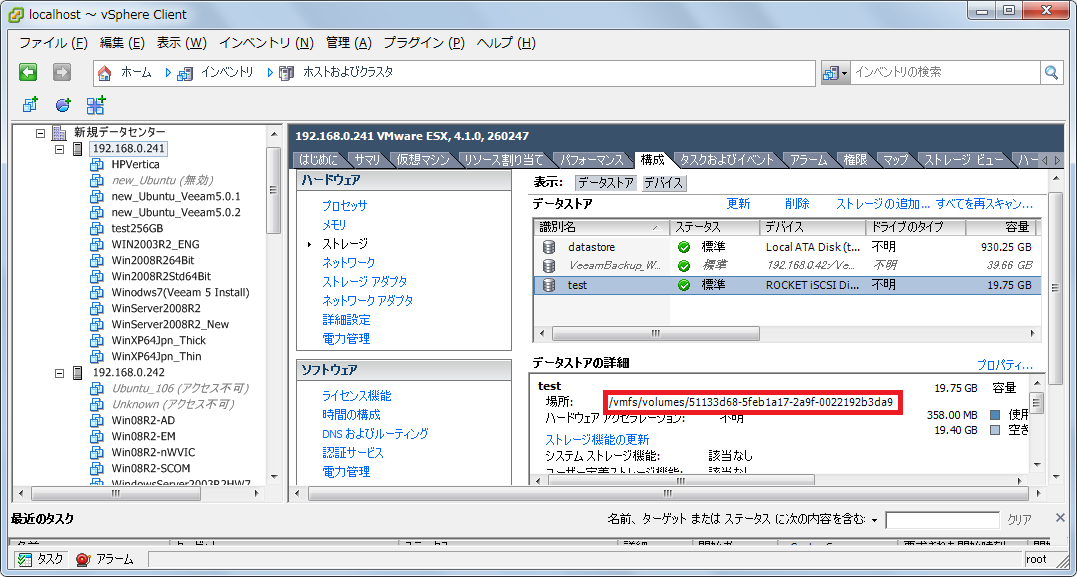
Task: Open the インベントリ menu
Action: (267, 43)
